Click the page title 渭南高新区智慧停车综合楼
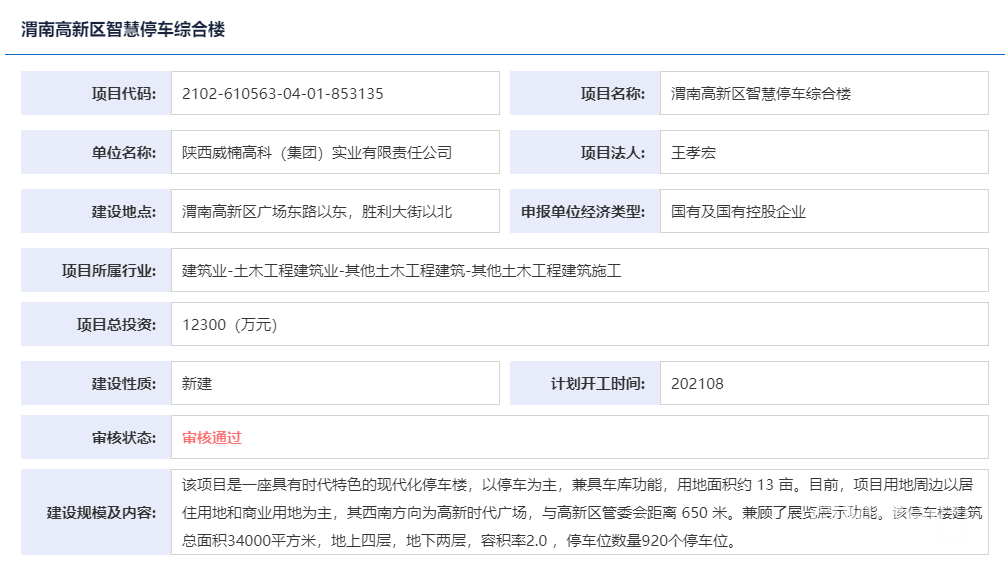The height and width of the screenshot is (574, 1008). 123,30
